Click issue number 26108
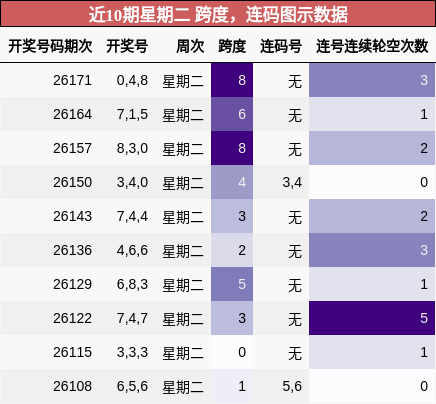Viewport: 436px width, 404px height. (x=72, y=386)
